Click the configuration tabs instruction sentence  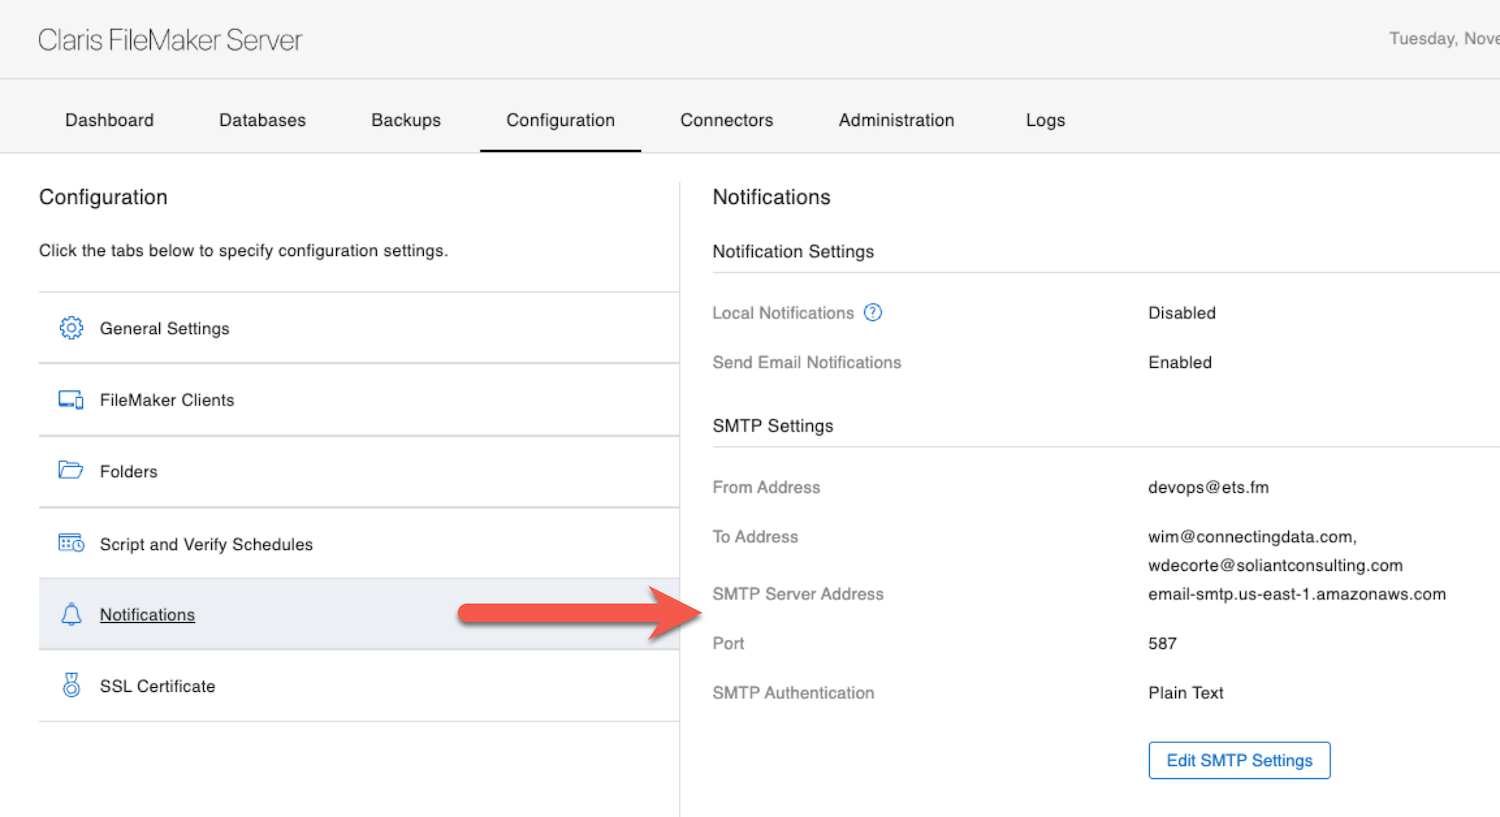[243, 251]
